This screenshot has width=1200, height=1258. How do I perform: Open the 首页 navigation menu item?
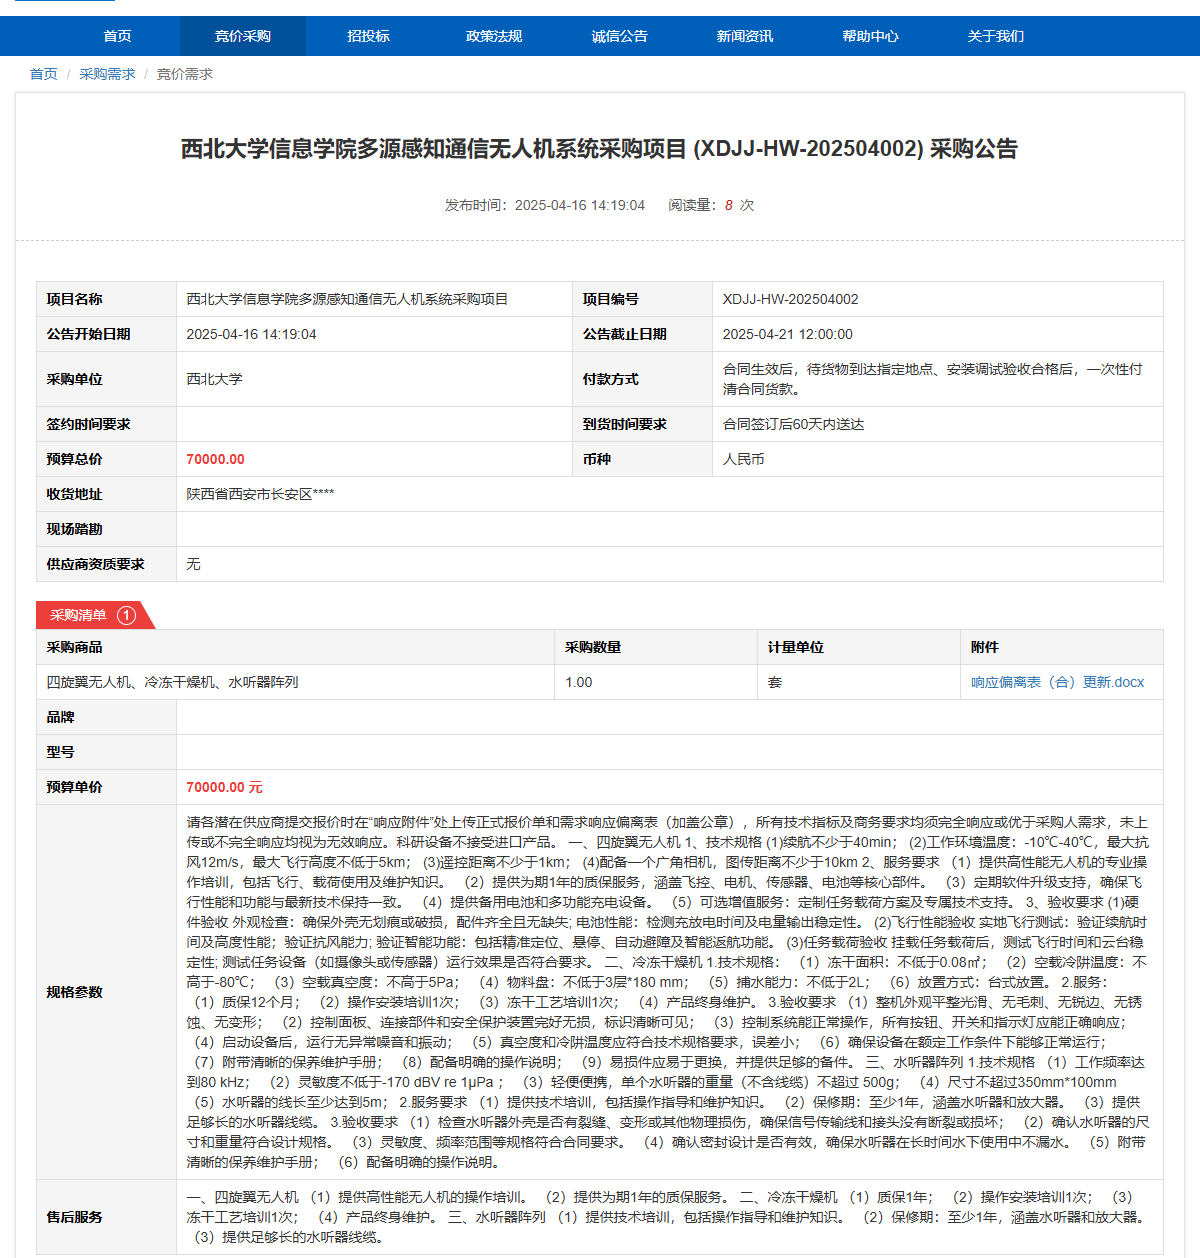click(117, 36)
